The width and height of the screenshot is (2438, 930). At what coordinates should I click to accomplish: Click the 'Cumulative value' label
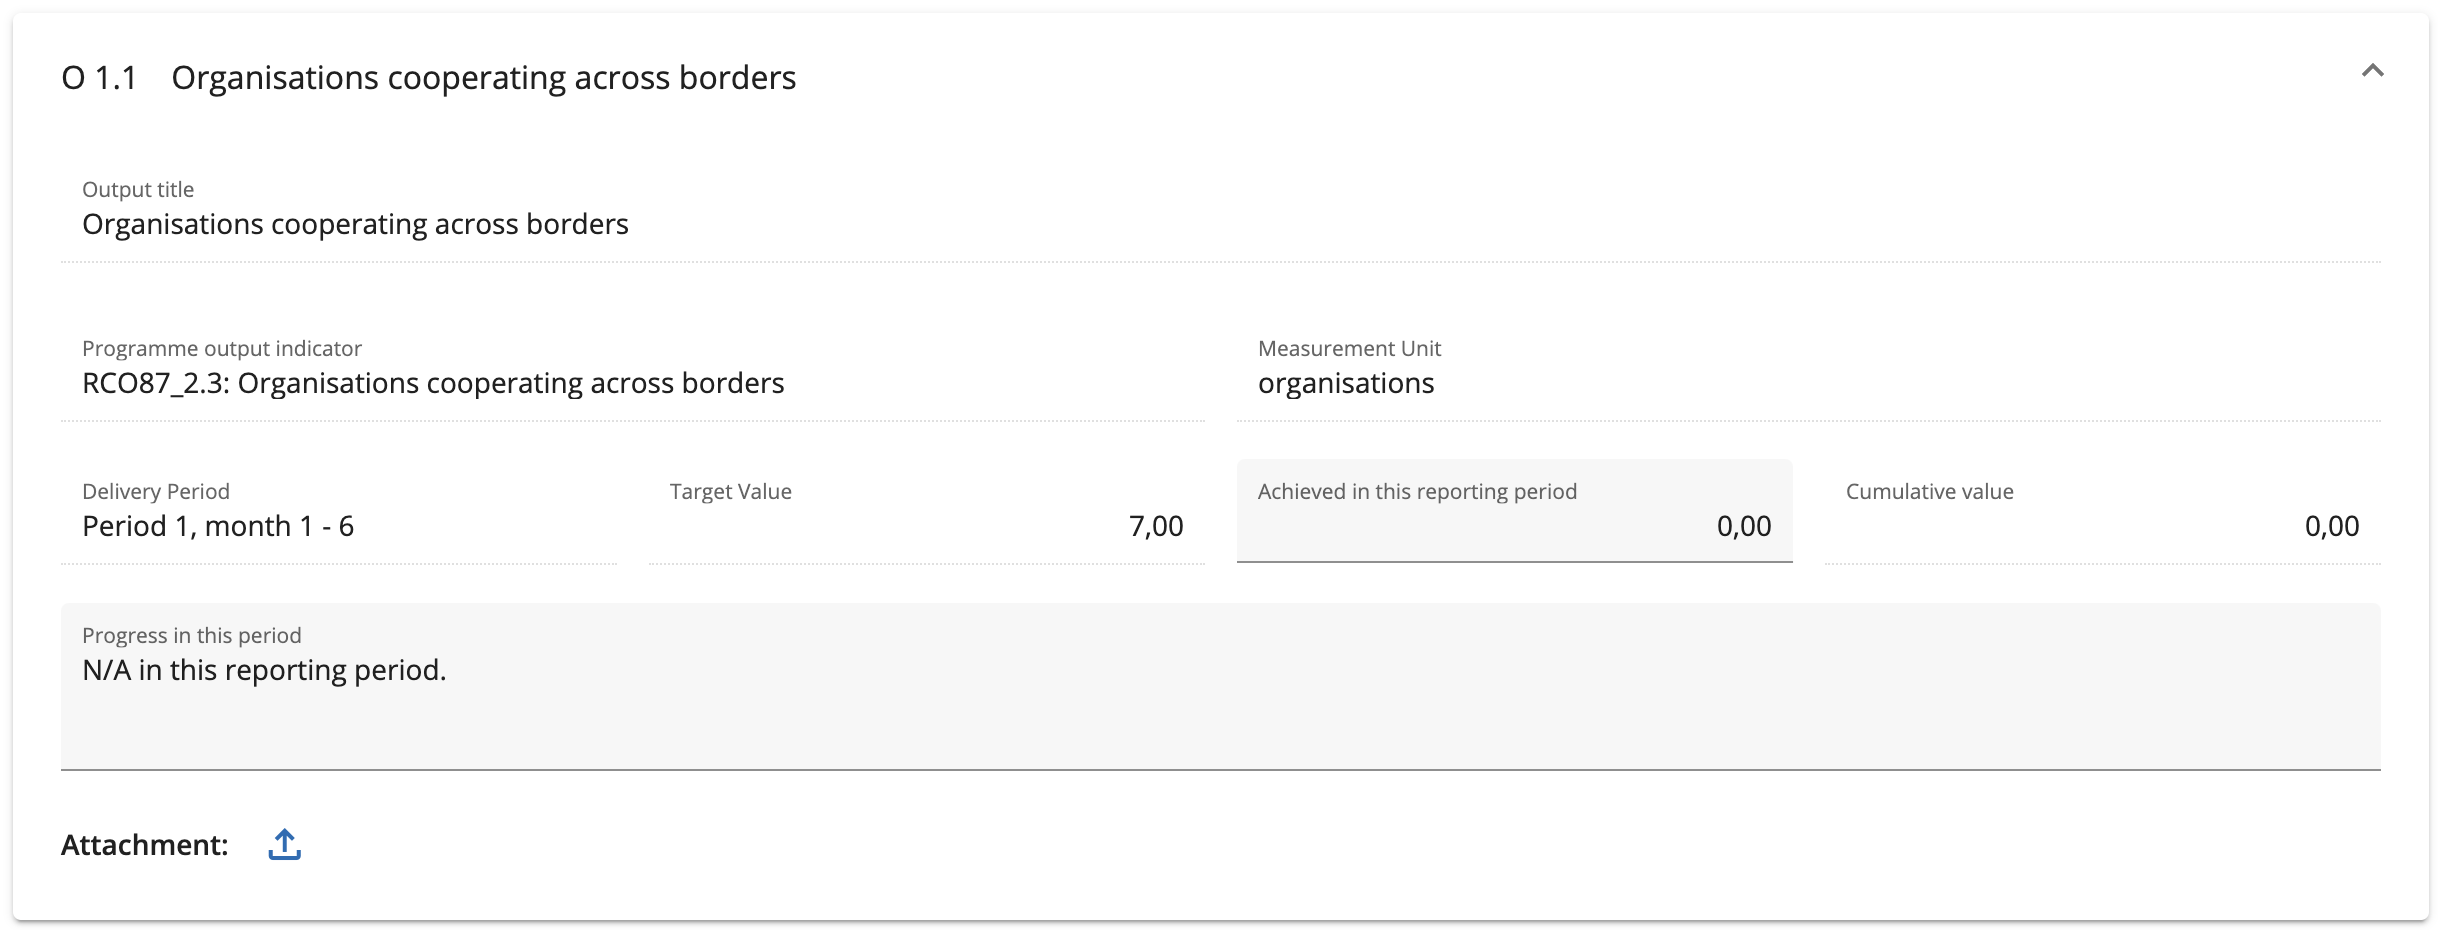(x=1929, y=492)
